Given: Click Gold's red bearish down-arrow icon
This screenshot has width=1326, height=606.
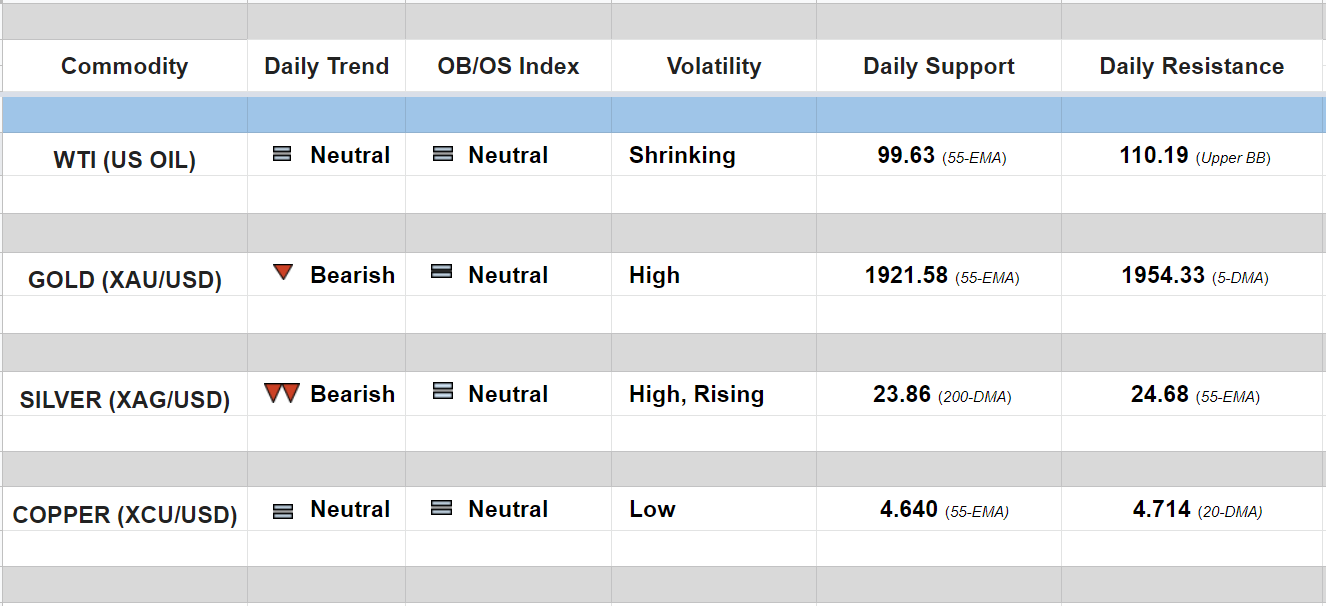Looking at the screenshot, I should (x=283, y=272).
